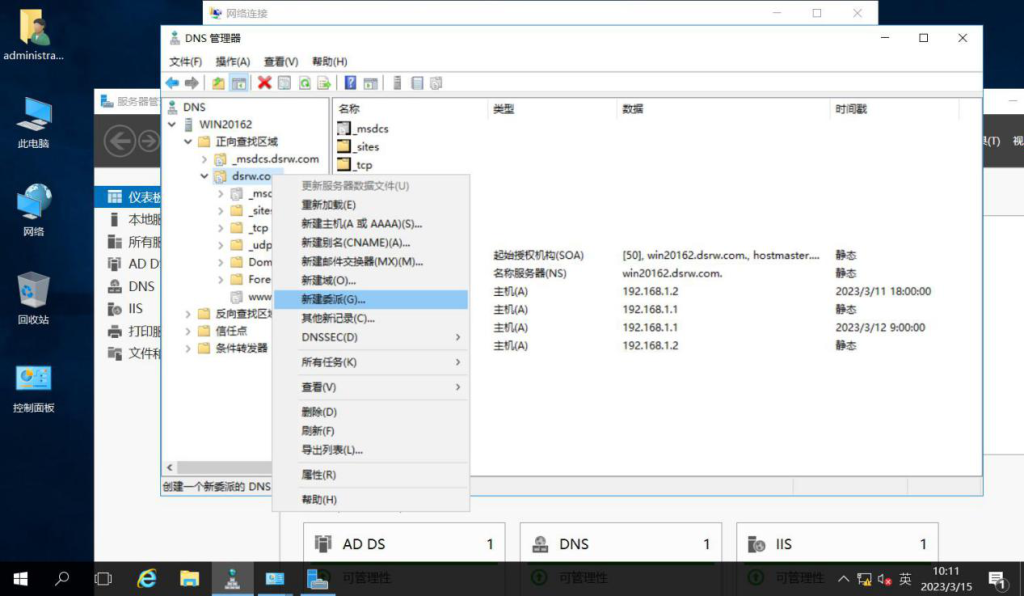
Task: Open Properties toolbar icon next to delete
Action: (x=284, y=83)
